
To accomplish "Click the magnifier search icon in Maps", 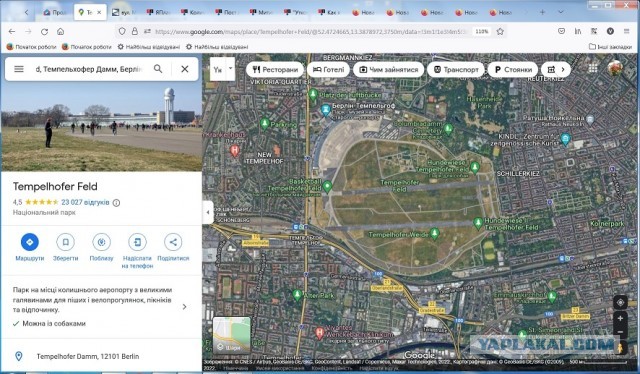I will point(158,69).
